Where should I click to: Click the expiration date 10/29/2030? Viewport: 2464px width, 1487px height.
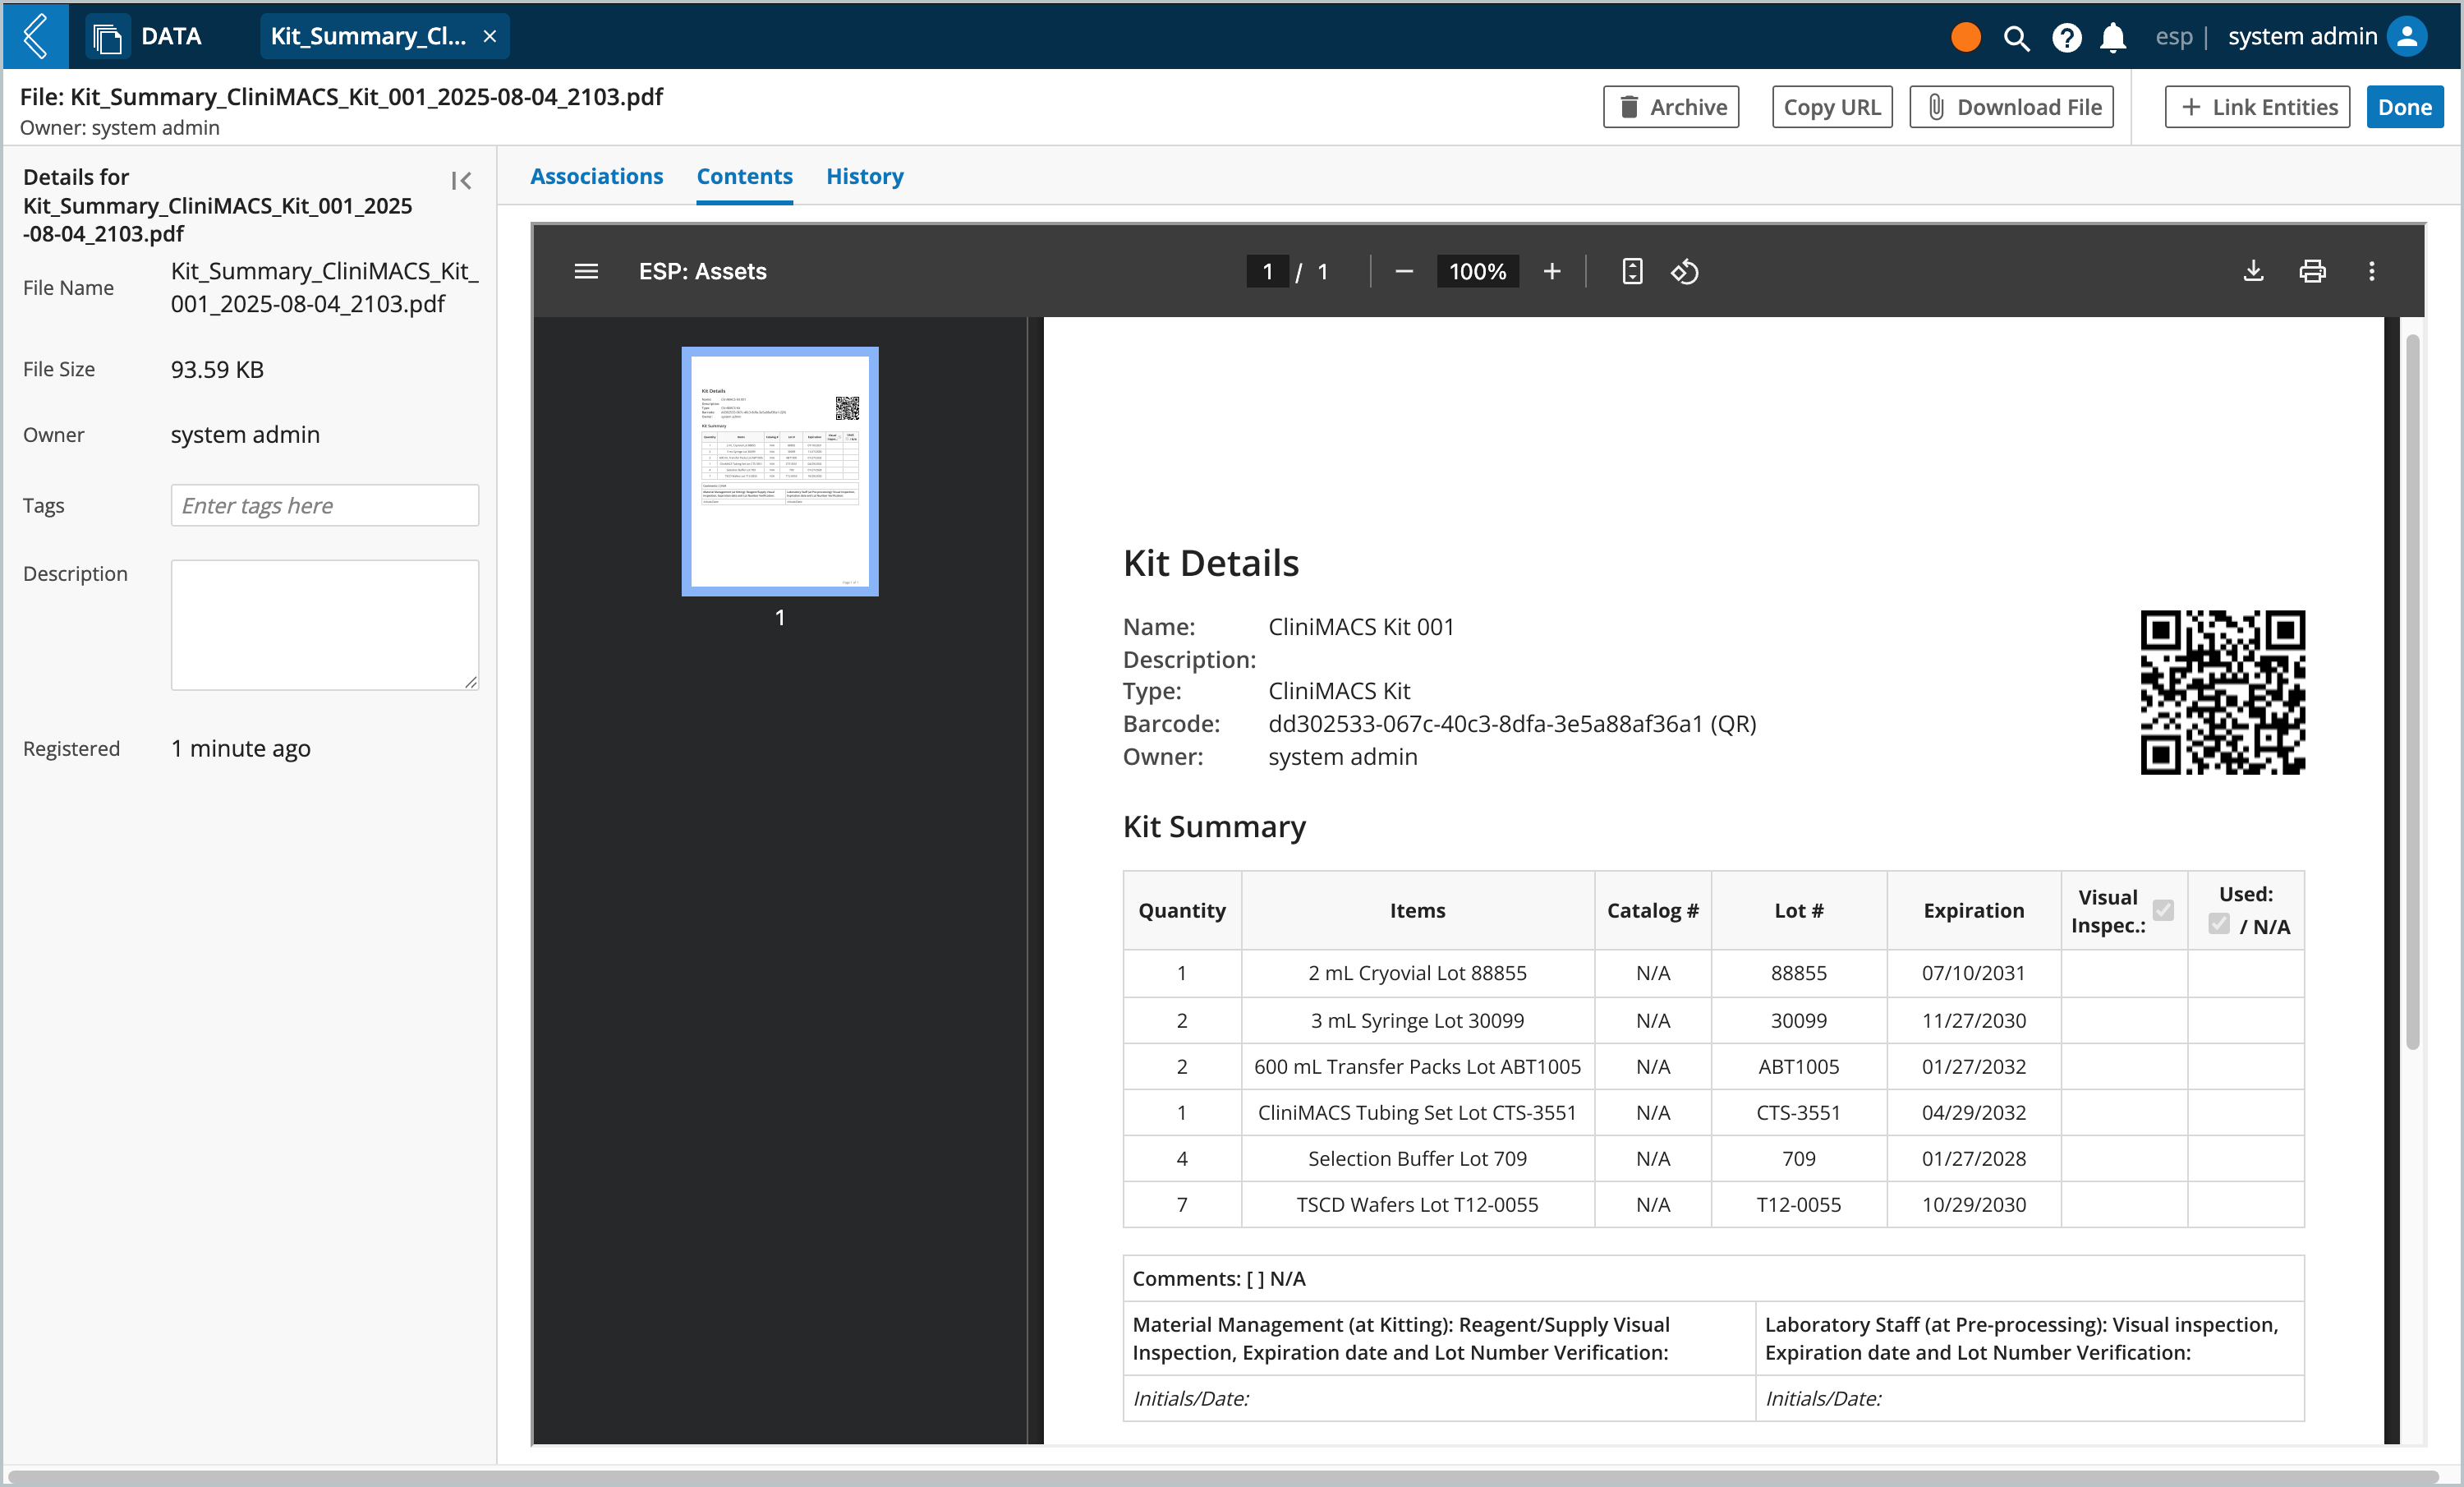[1973, 1204]
